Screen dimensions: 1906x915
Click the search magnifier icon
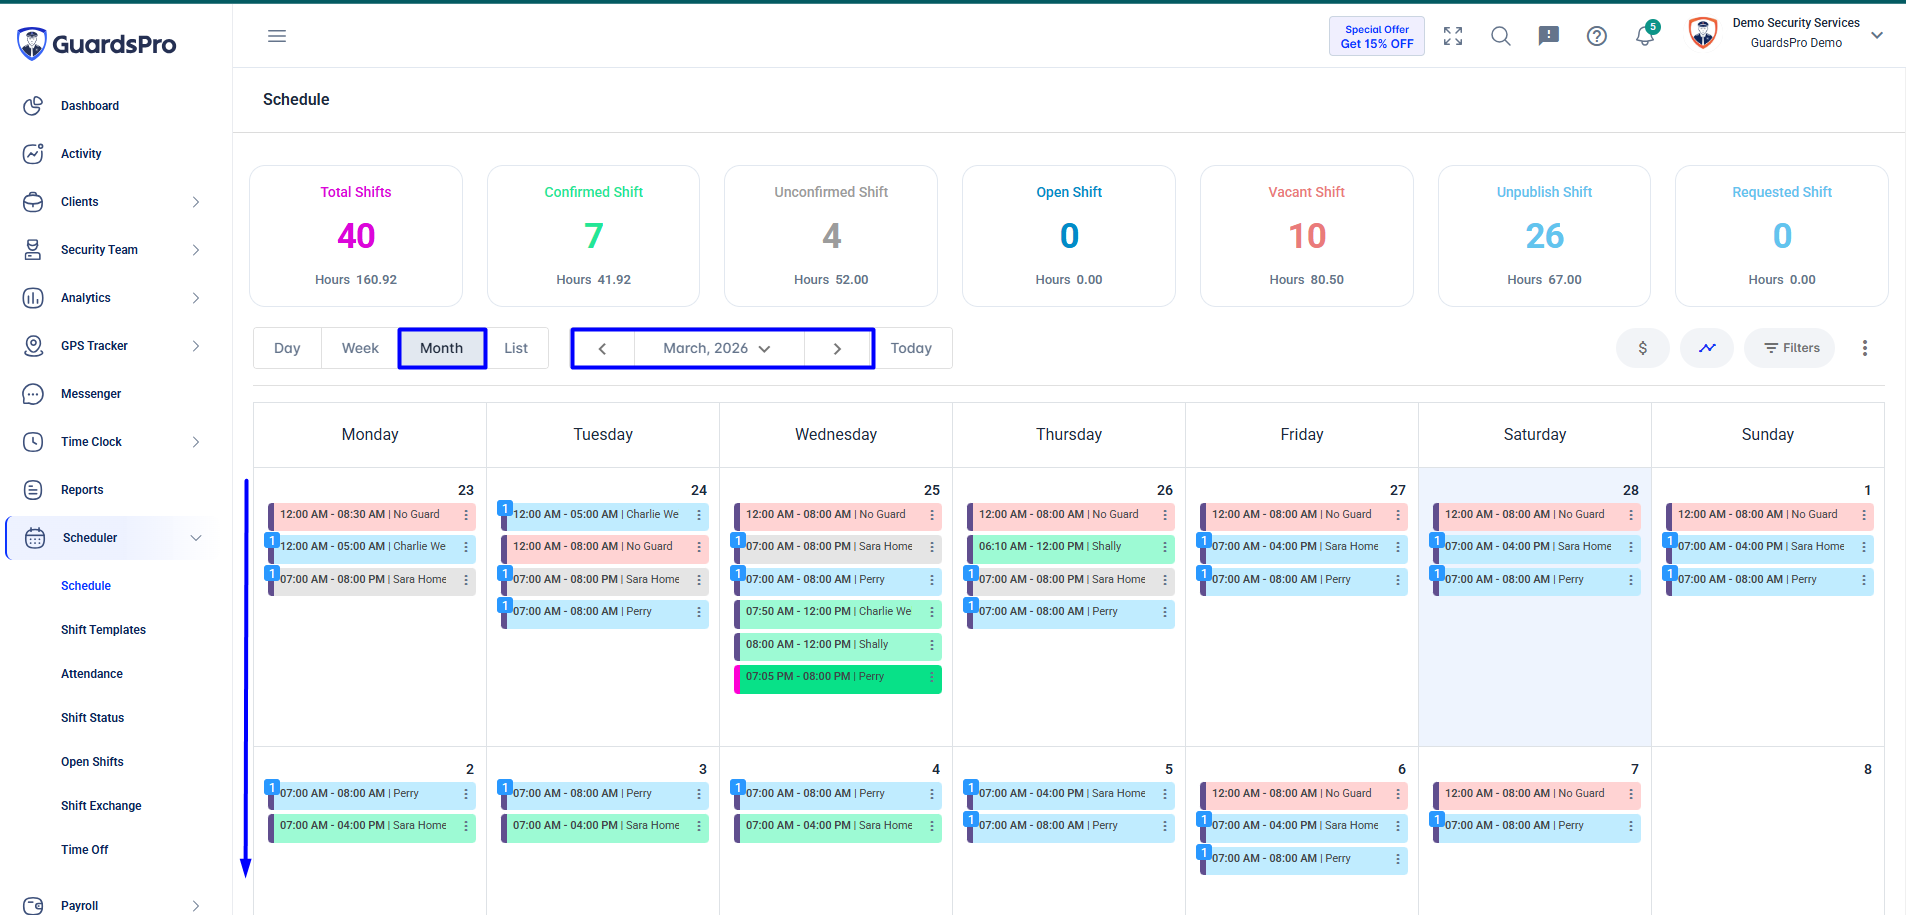tap(1500, 36)
